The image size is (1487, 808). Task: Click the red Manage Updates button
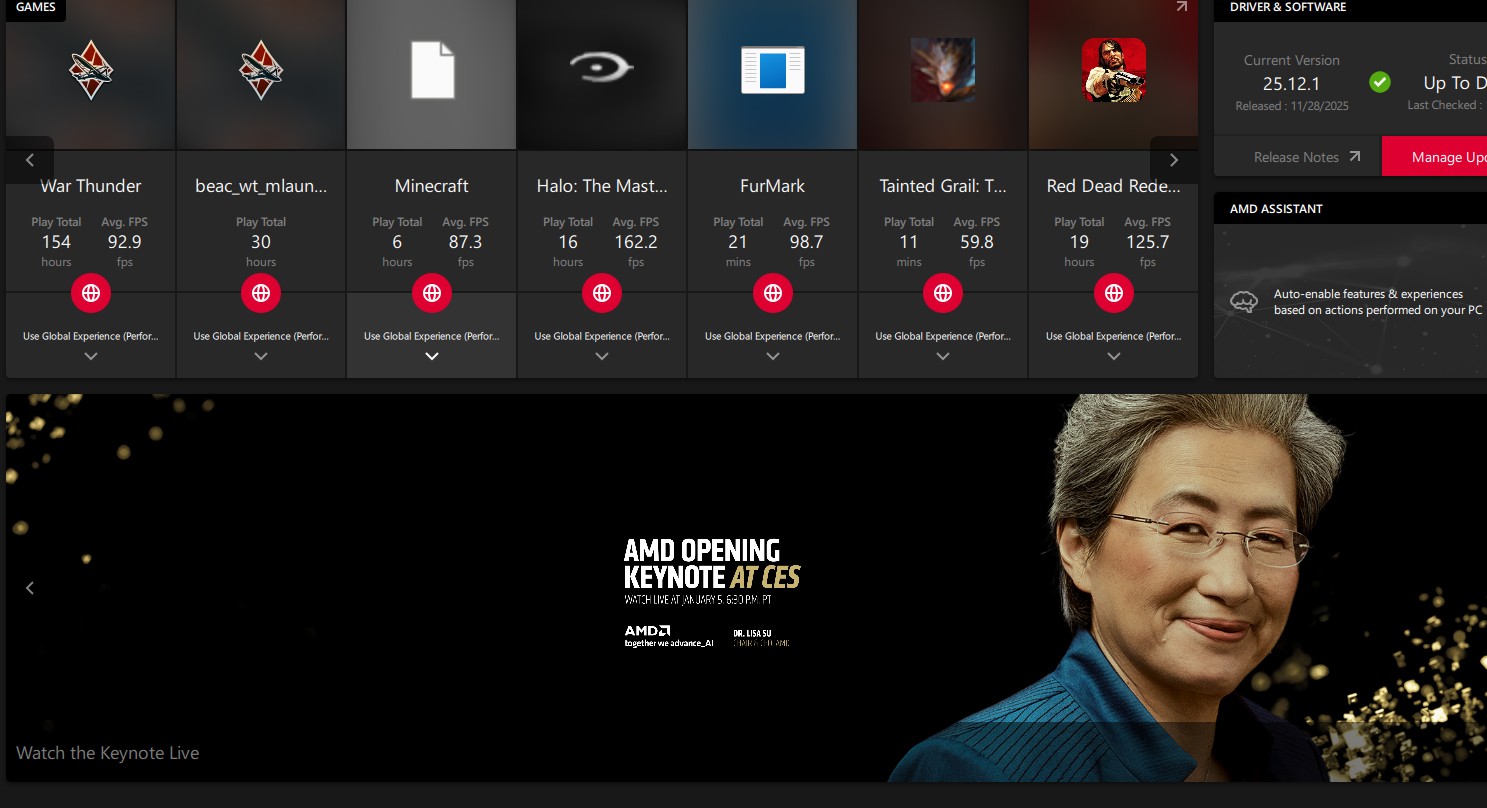click(x=1434, y=157)
